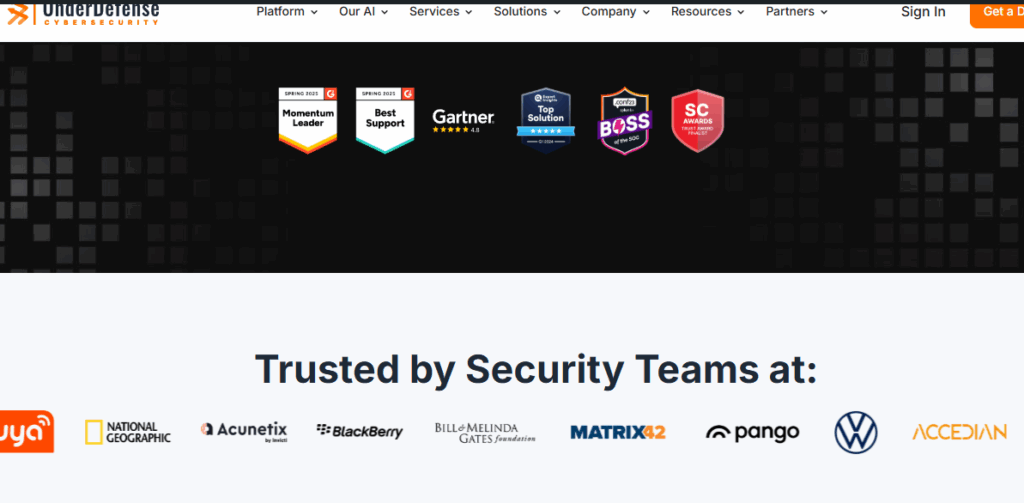Open the Platform menu

(287, 12)
